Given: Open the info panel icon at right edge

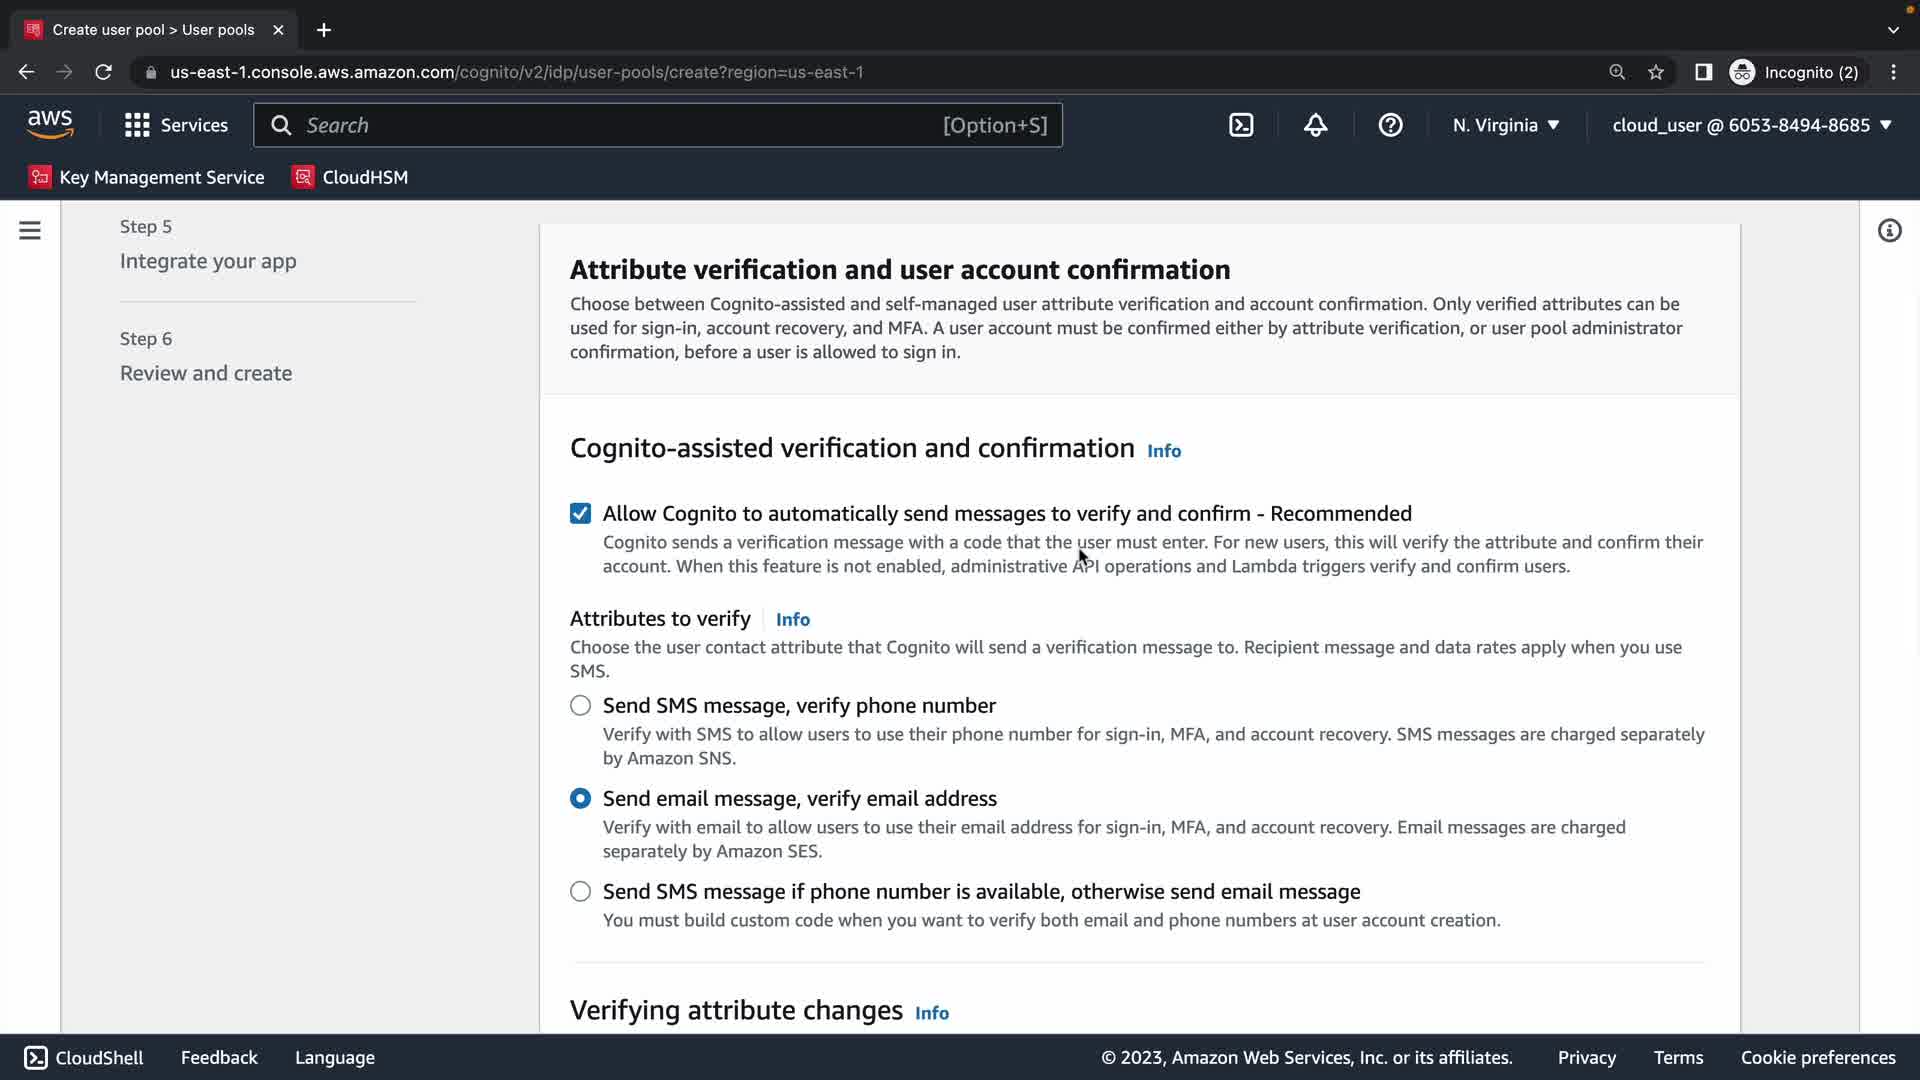Looking at the screenshot, I should tap(1889, 231).
